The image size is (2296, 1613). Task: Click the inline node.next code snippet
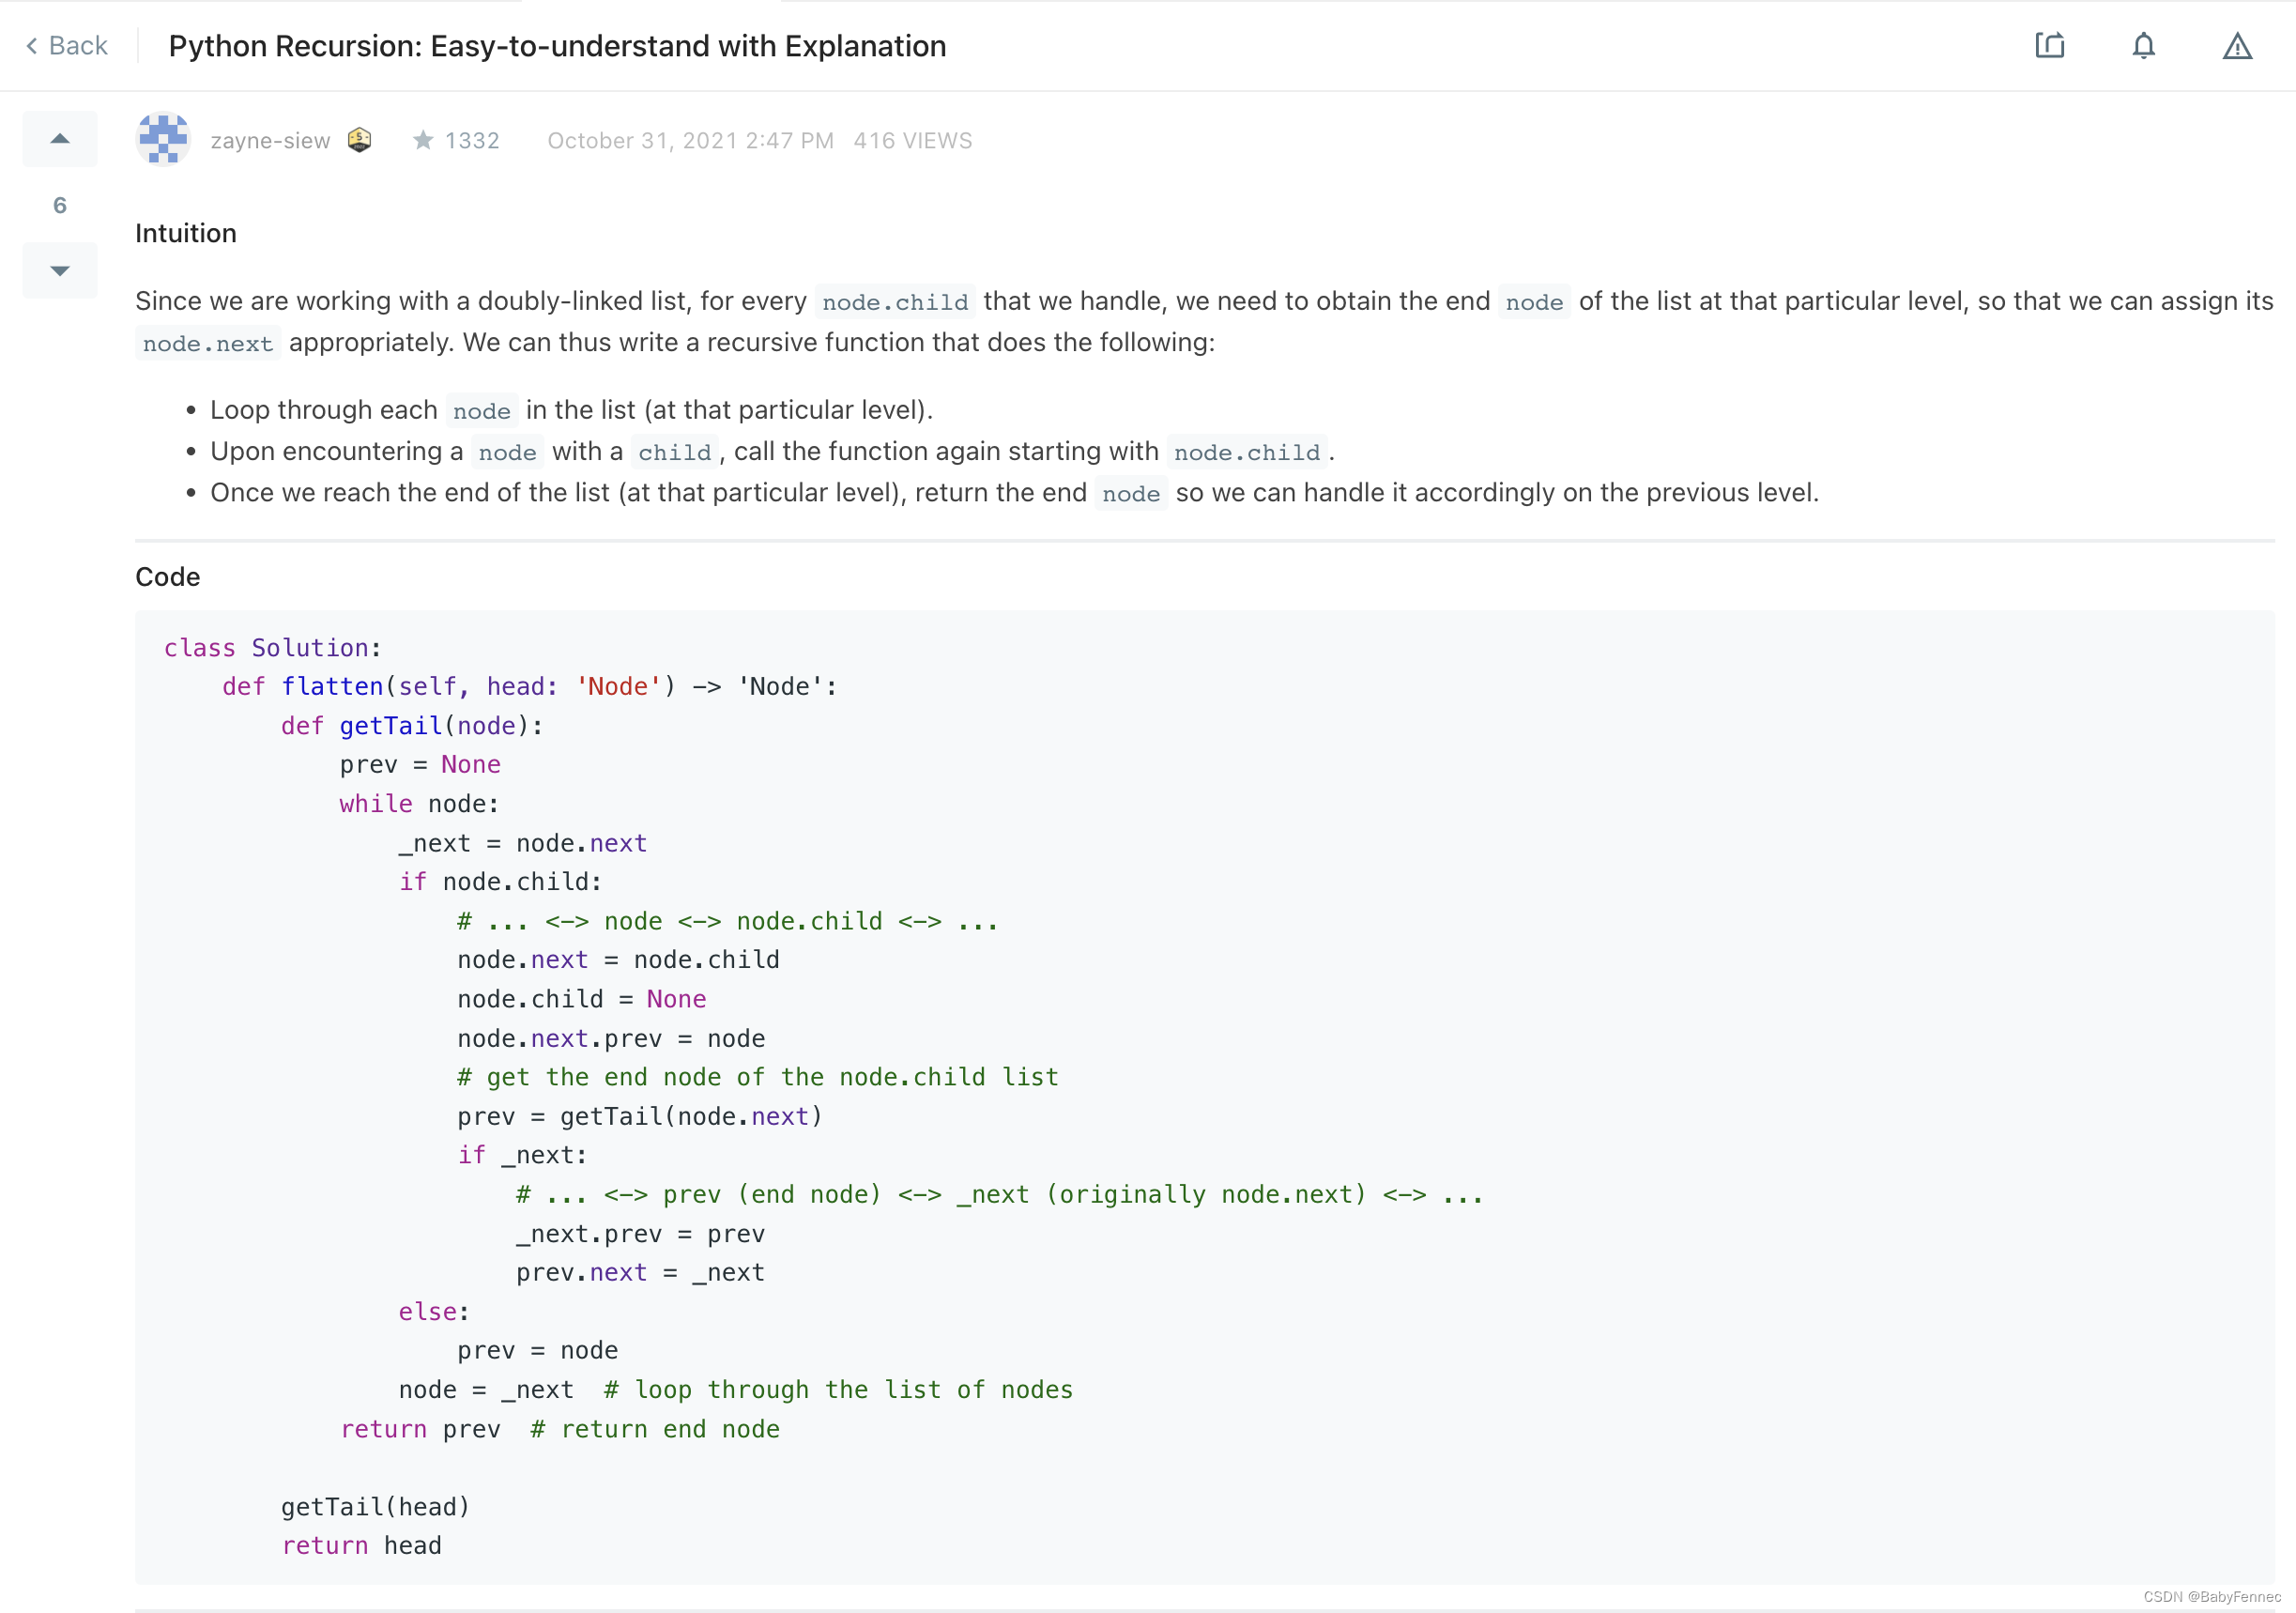click(207, 344)
